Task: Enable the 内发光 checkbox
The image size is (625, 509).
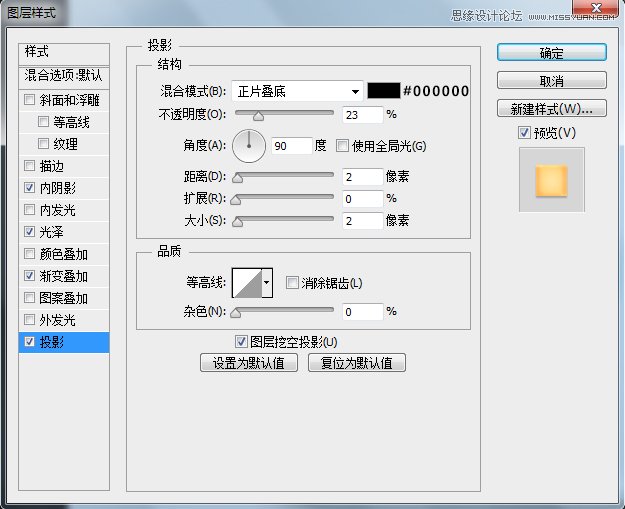Action: coord(29,209)
